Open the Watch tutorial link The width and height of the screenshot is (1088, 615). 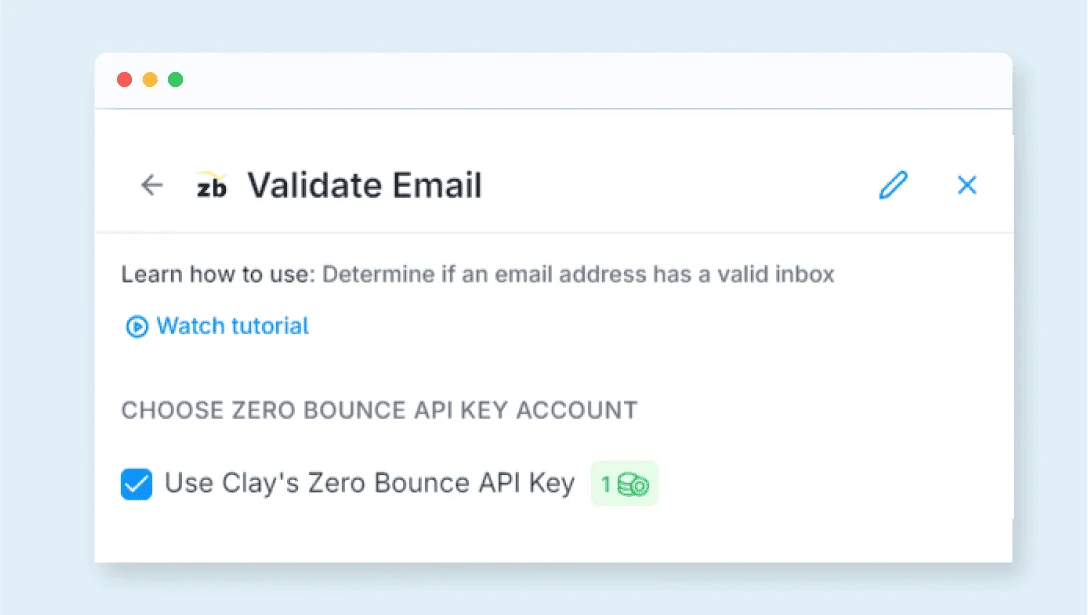231,326
